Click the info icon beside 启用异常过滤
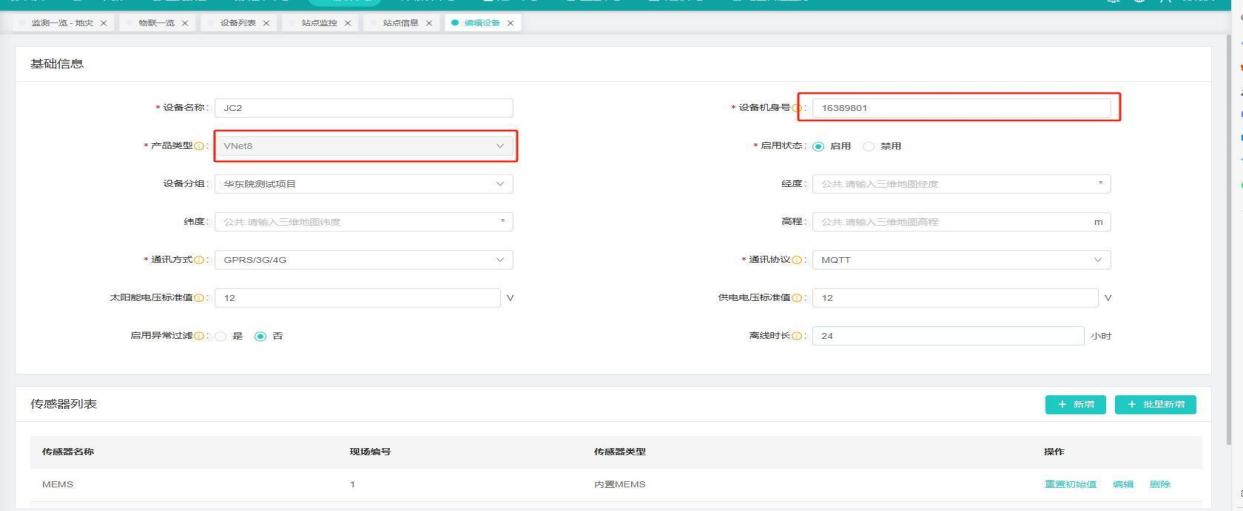The image size is (1243, 511). point(205,336)
